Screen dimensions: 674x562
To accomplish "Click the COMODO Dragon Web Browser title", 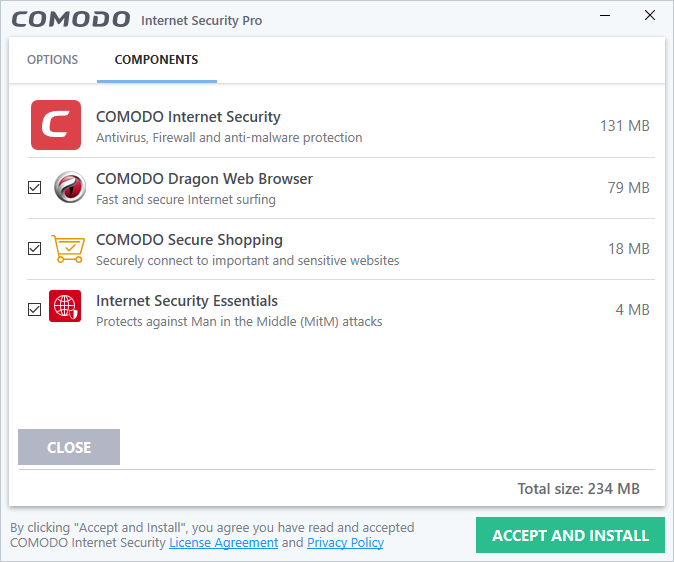I will coord(204,179).
